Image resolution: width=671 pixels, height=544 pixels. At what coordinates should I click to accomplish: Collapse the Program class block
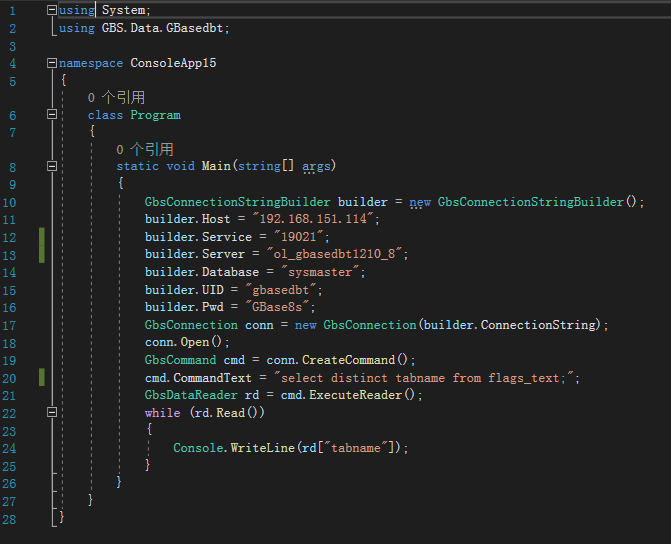[52, 116]
